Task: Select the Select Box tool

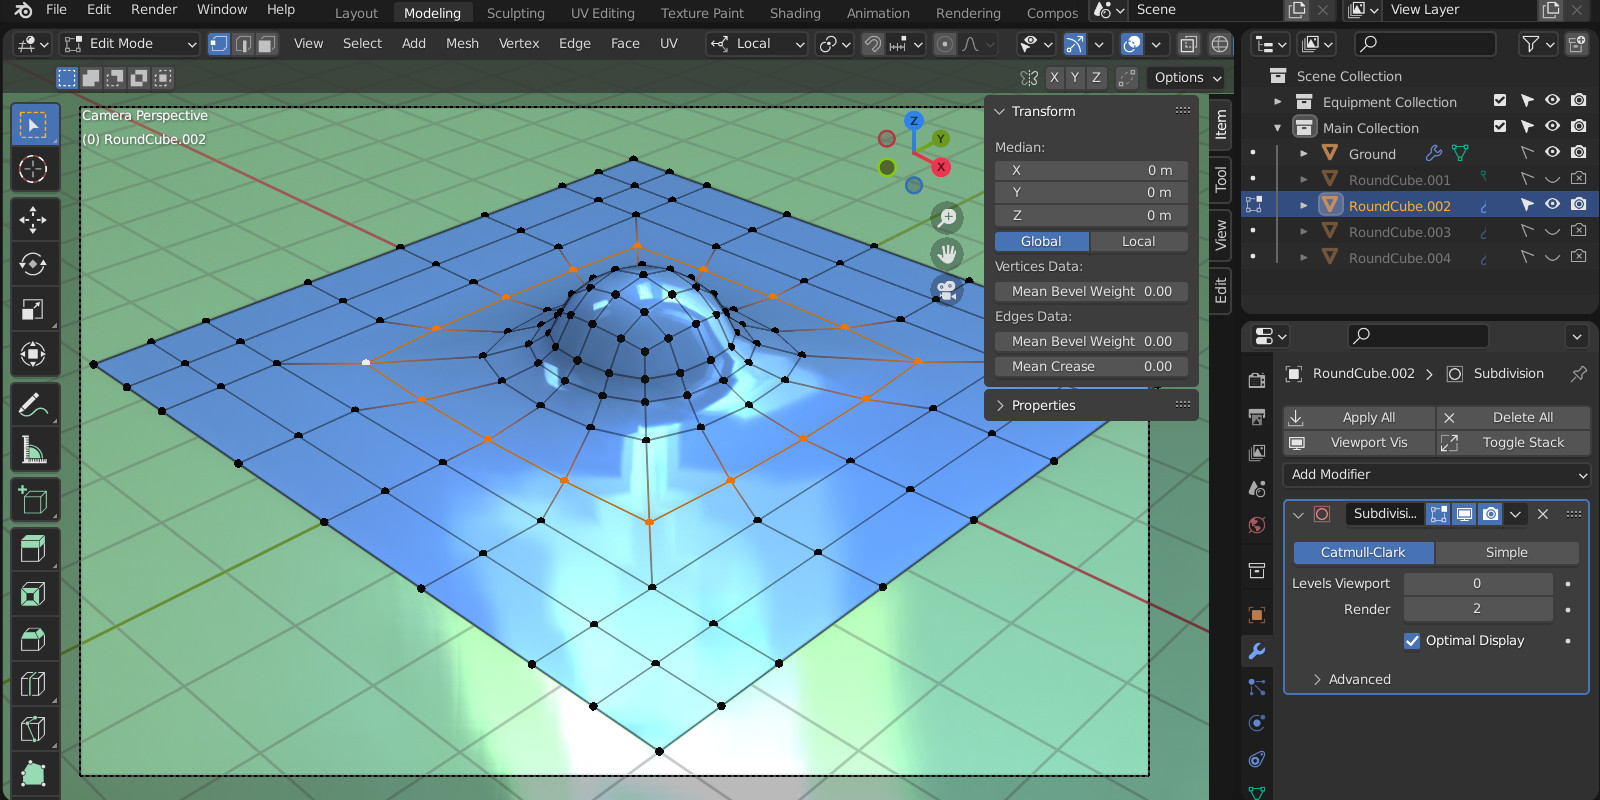Action: coord(34,126)
